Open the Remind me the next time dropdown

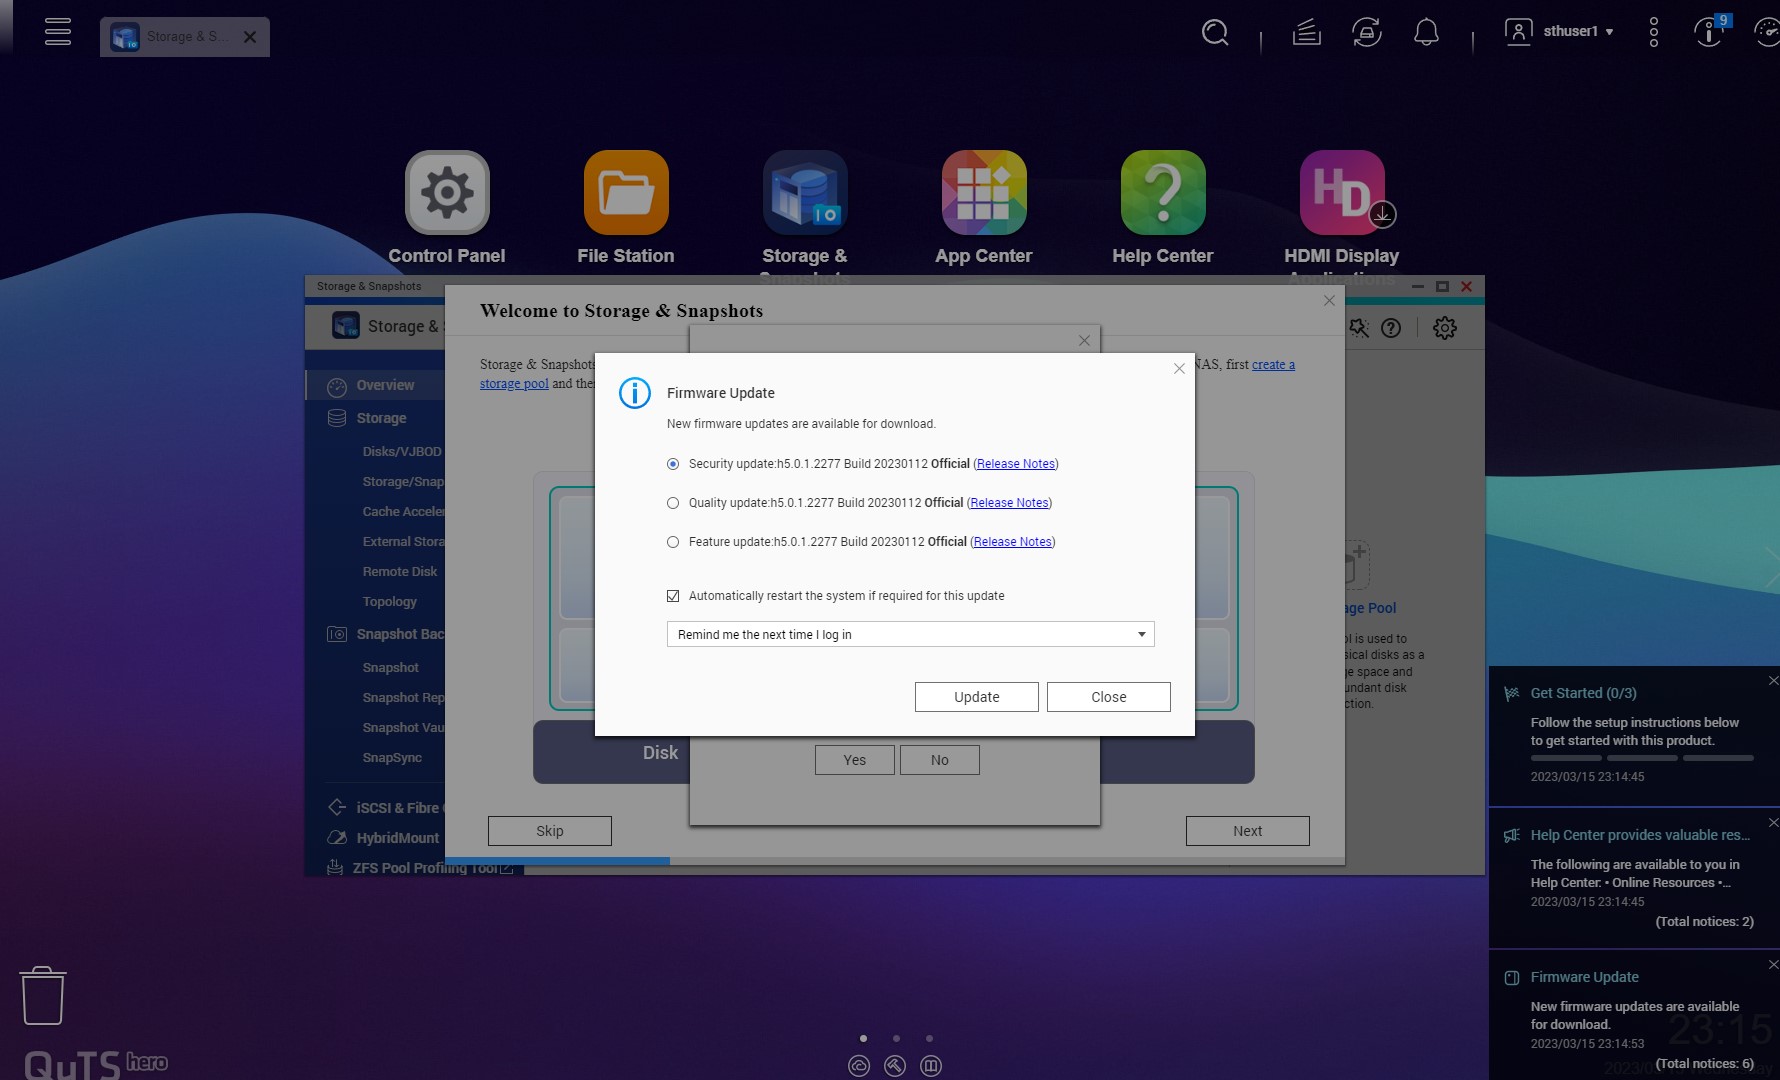click(x=911, y=634)
